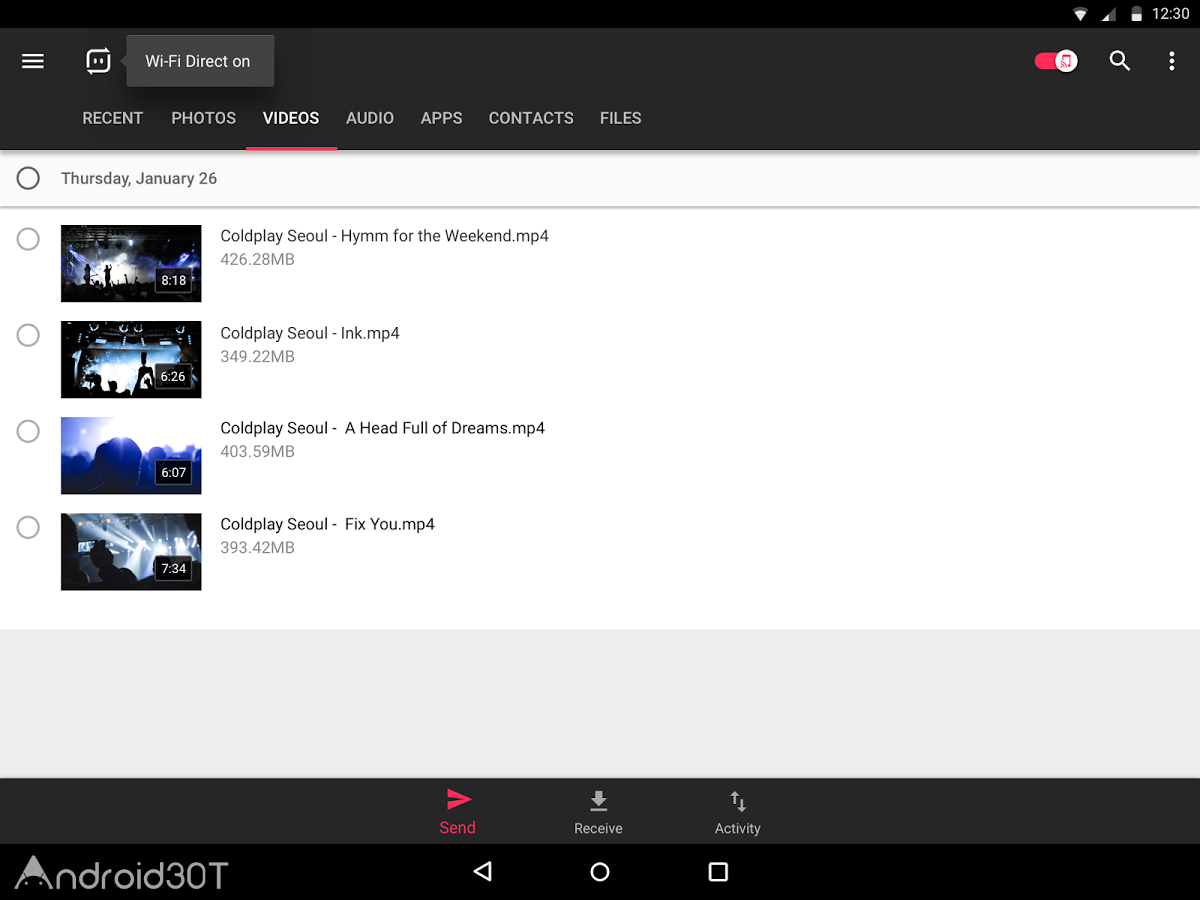Viewport: 1200px width, 900px height.
Task: Switch to the Recent tab
Action: [x=113, y=118]
